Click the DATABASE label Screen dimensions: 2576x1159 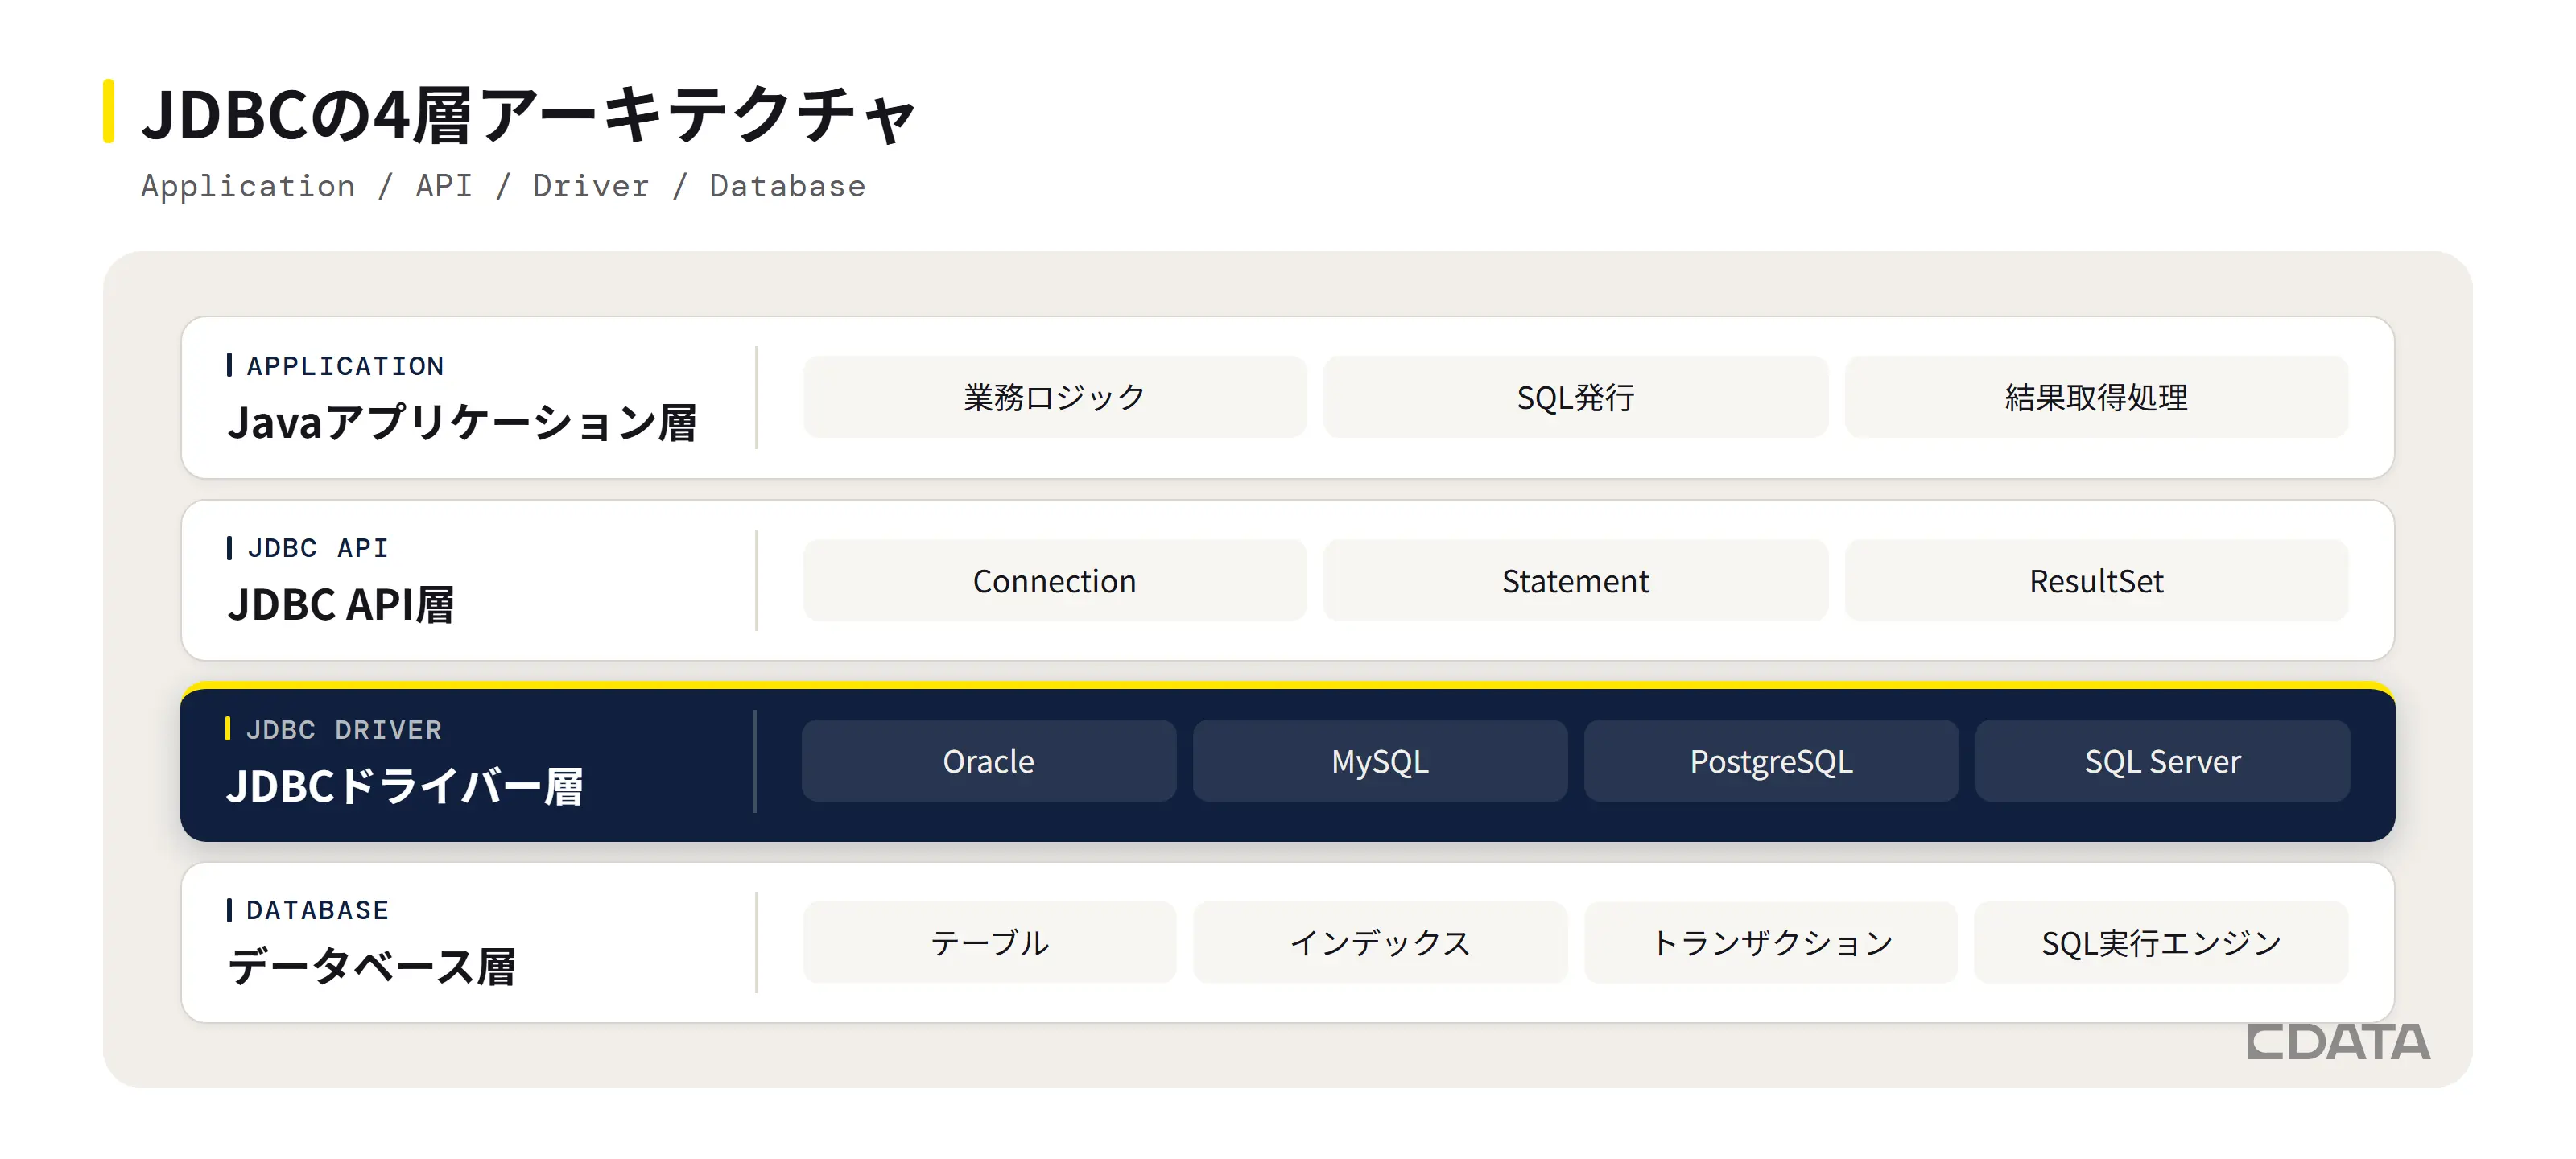(x=317, y=910)
